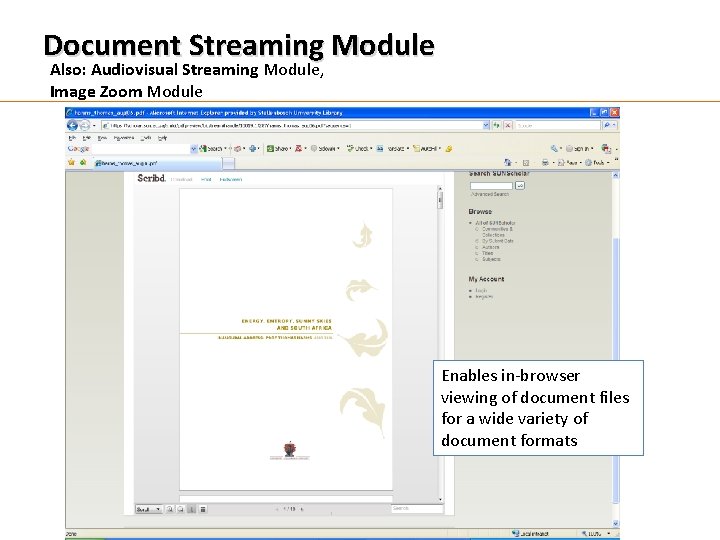Screen dimensions: 720x540
Task: Open the zoom level dropdown in status bar
Action: pos(609,534)
